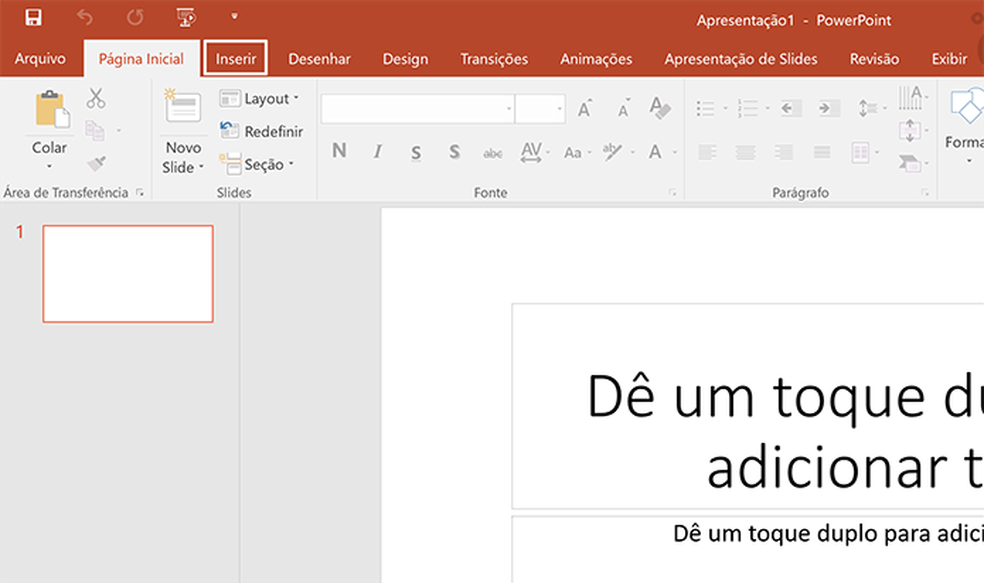
Task: Toggle italic formatting
Action: pyautogui.click(x=377, y=151)
